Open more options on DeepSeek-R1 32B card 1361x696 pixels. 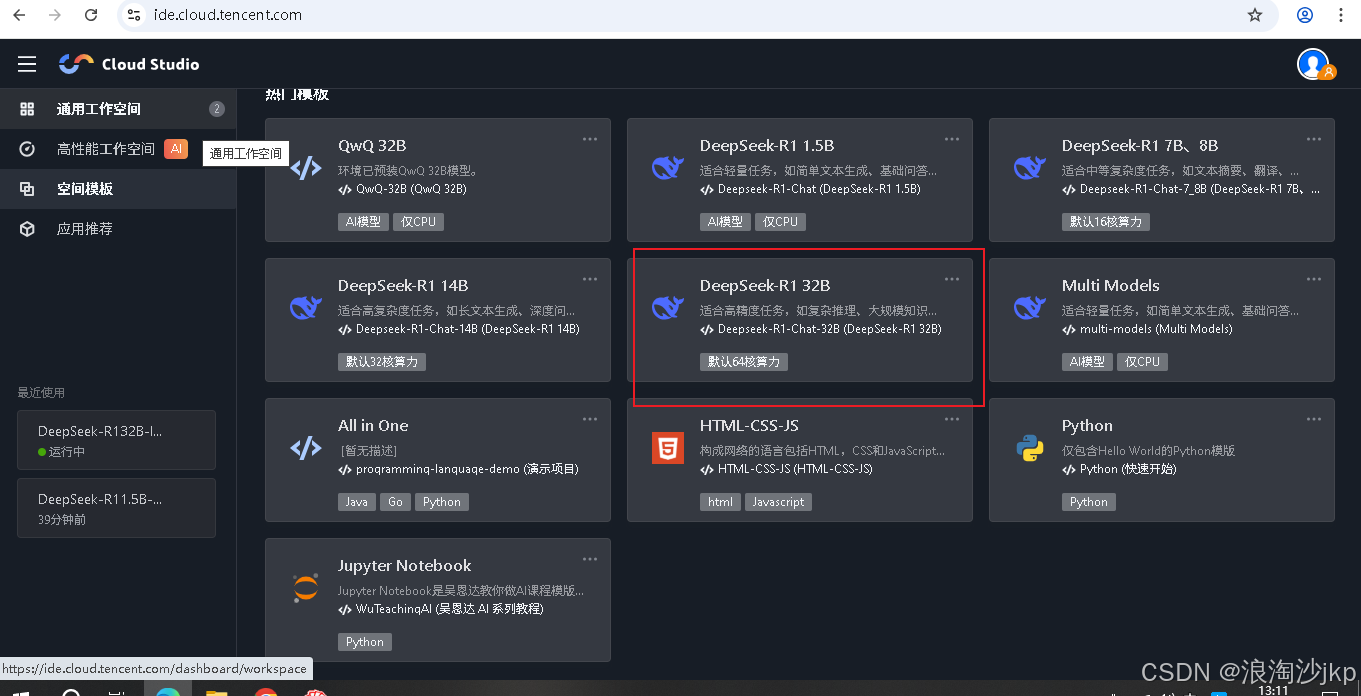click(x=952, y=279)
